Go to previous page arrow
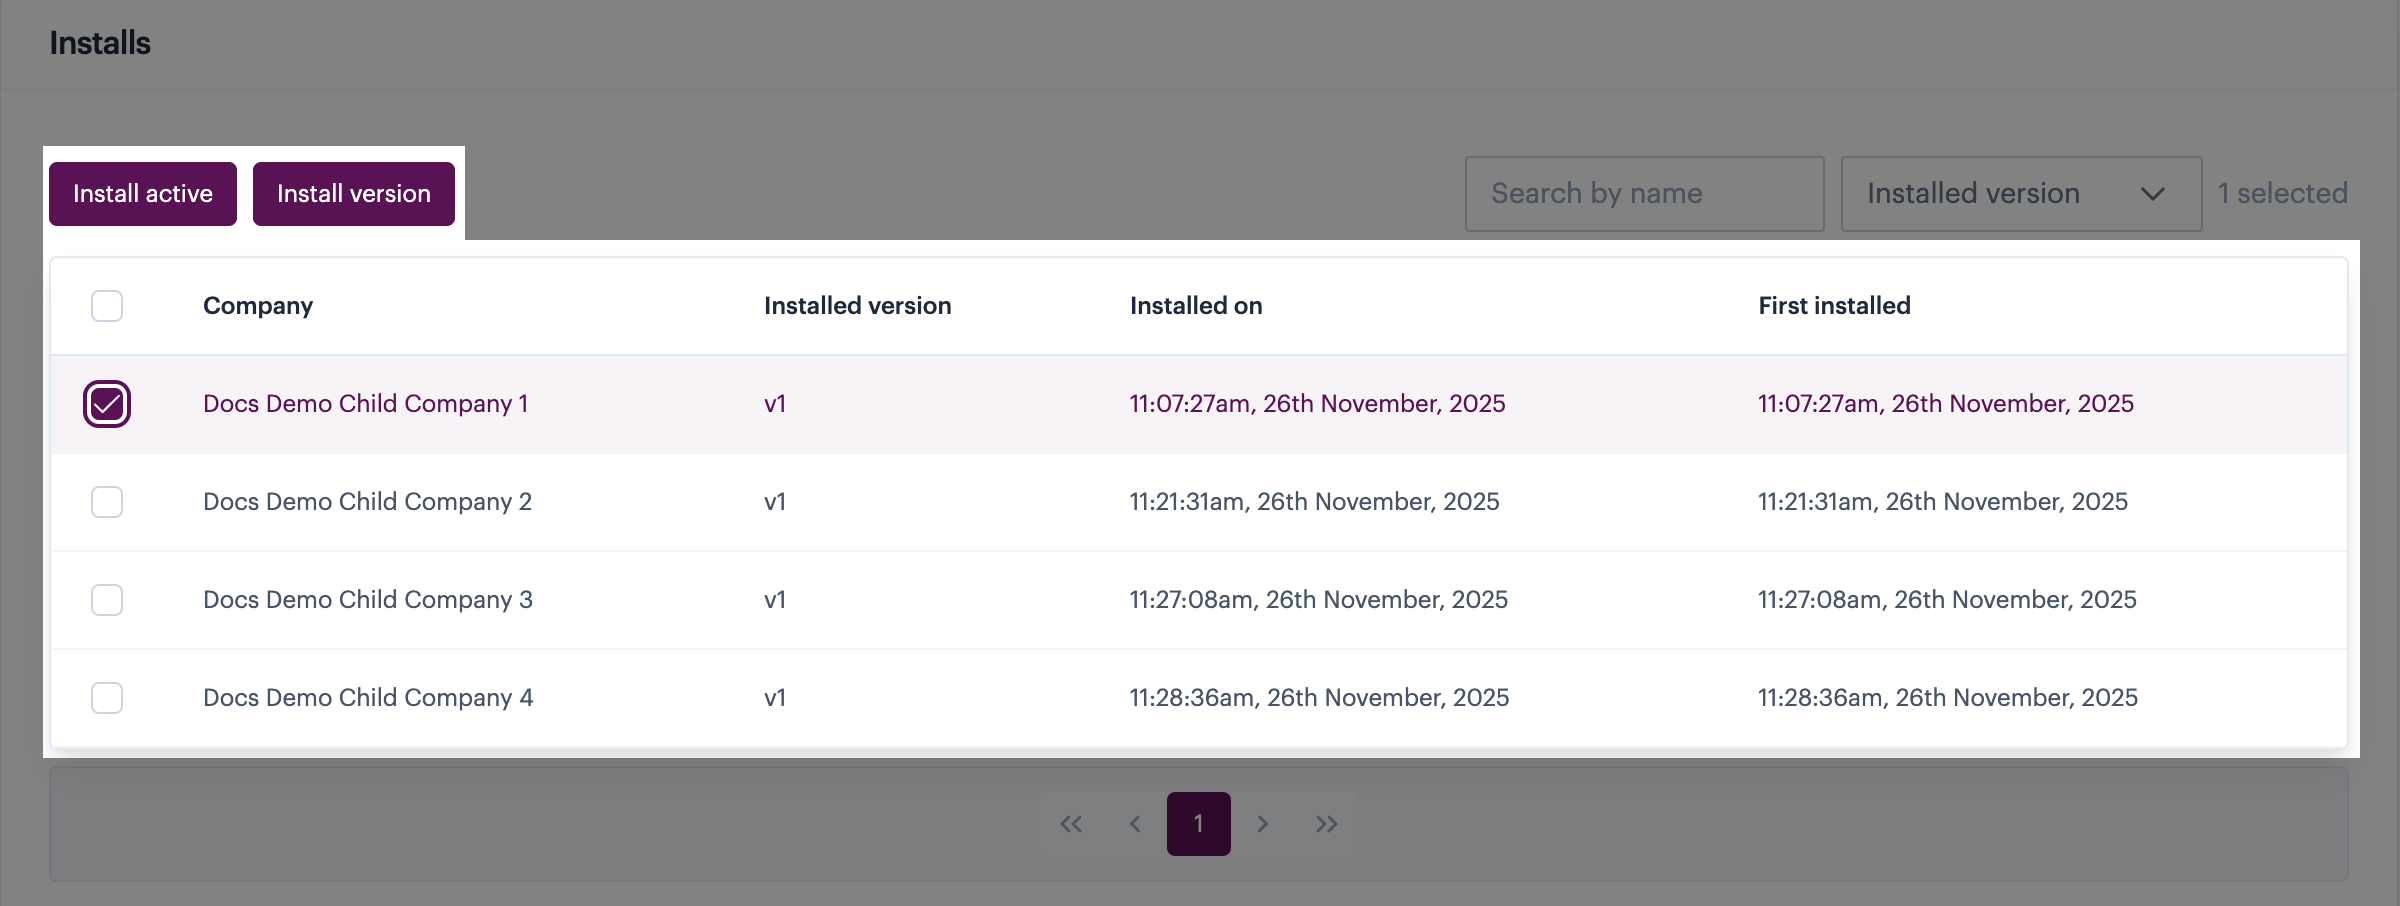The width and height of the screenshot is (2400, 906). 1135,824
